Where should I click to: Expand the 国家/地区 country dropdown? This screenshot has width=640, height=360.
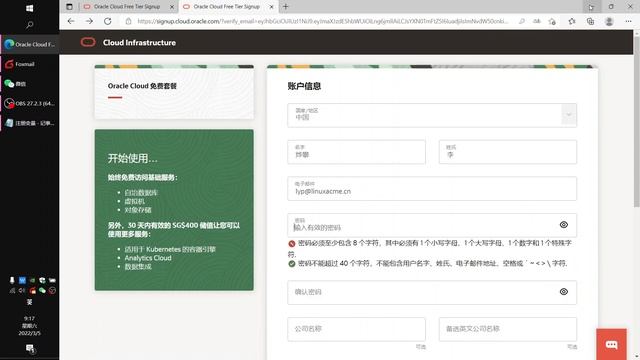569,115
